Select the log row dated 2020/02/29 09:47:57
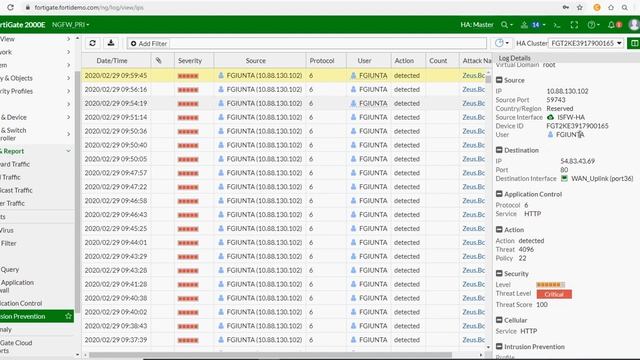The image size is (640, 360). pos(284,173)
